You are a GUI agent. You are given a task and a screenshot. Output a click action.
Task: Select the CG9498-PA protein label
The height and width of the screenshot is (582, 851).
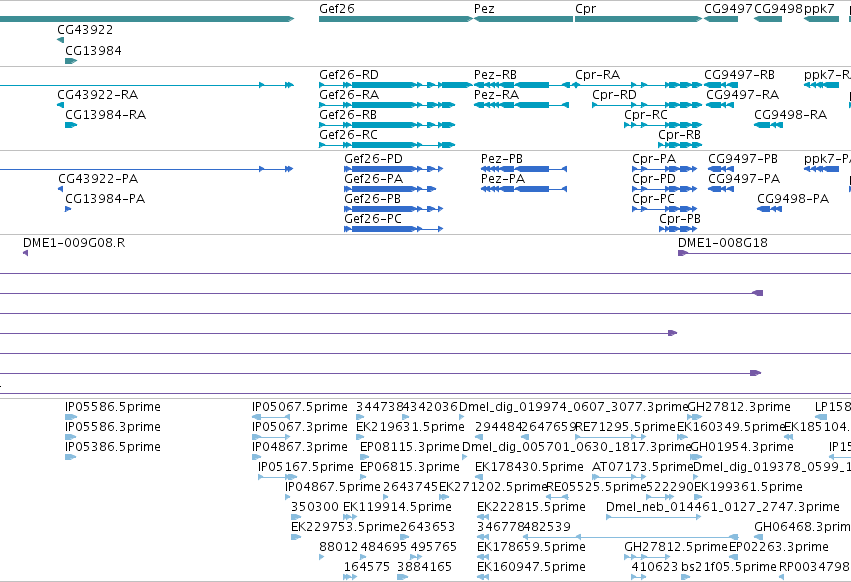pyautogui.click(x=793, y=199)
